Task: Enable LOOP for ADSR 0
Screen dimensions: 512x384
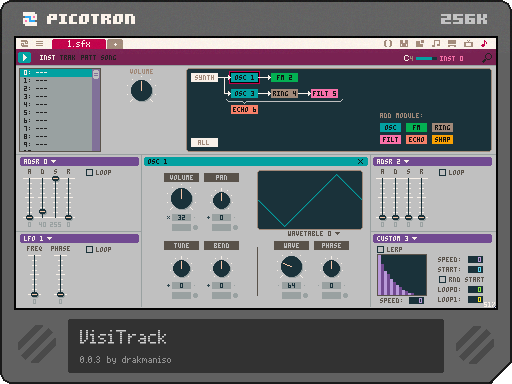Action: [x=89, y=172]
